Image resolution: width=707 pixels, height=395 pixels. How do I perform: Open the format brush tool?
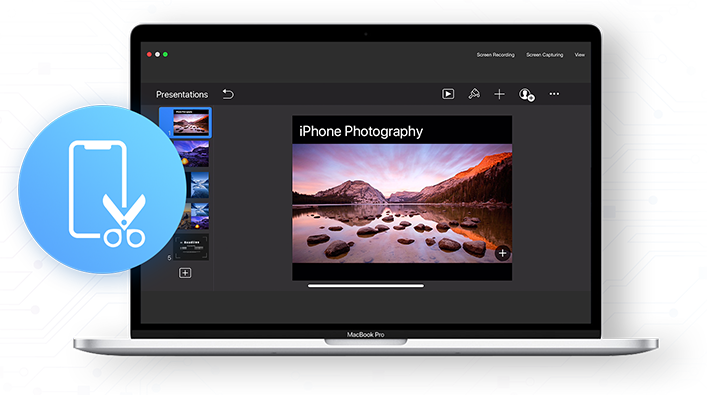pyautogui.click(x=474, y=94)
